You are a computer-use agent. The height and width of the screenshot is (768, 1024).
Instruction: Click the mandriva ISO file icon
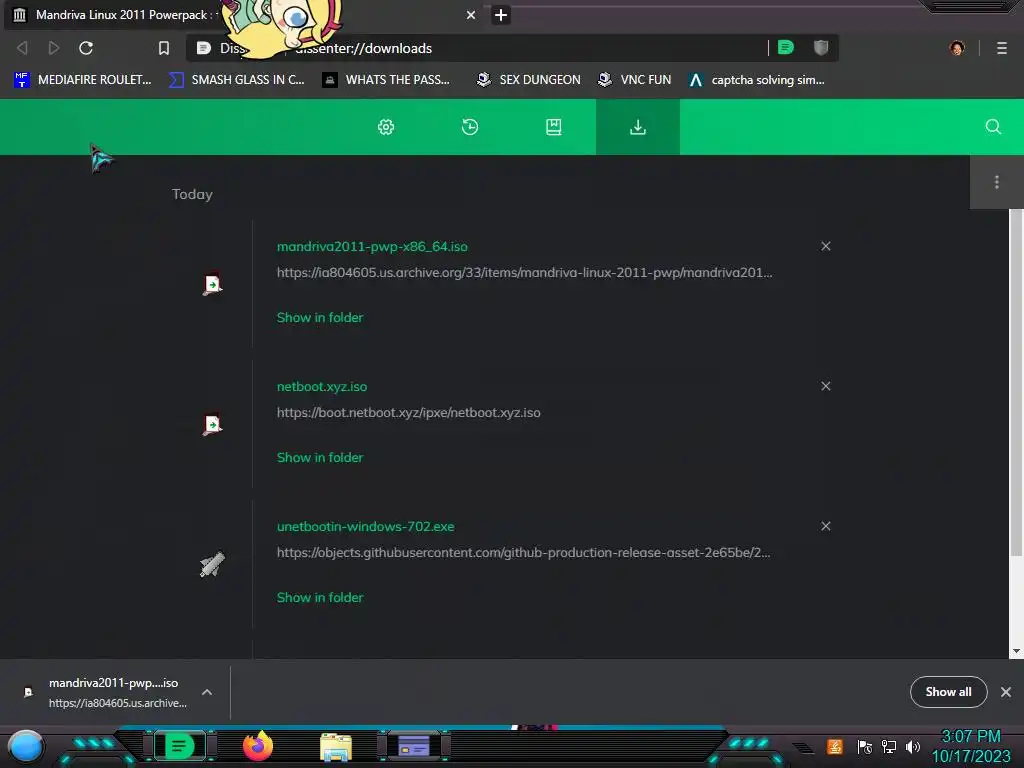pos(212,285)
